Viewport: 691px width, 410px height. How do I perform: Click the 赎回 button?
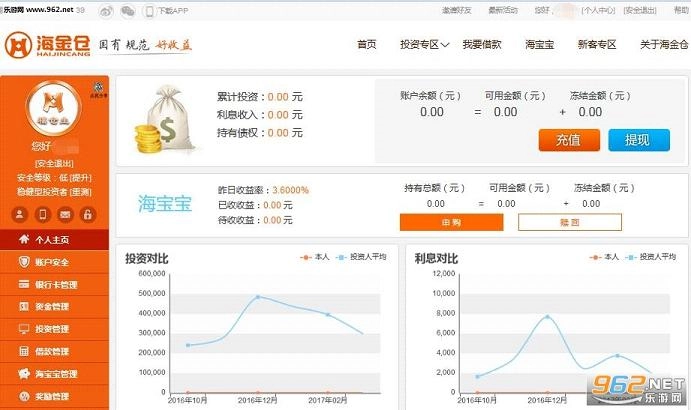(570, 222)
